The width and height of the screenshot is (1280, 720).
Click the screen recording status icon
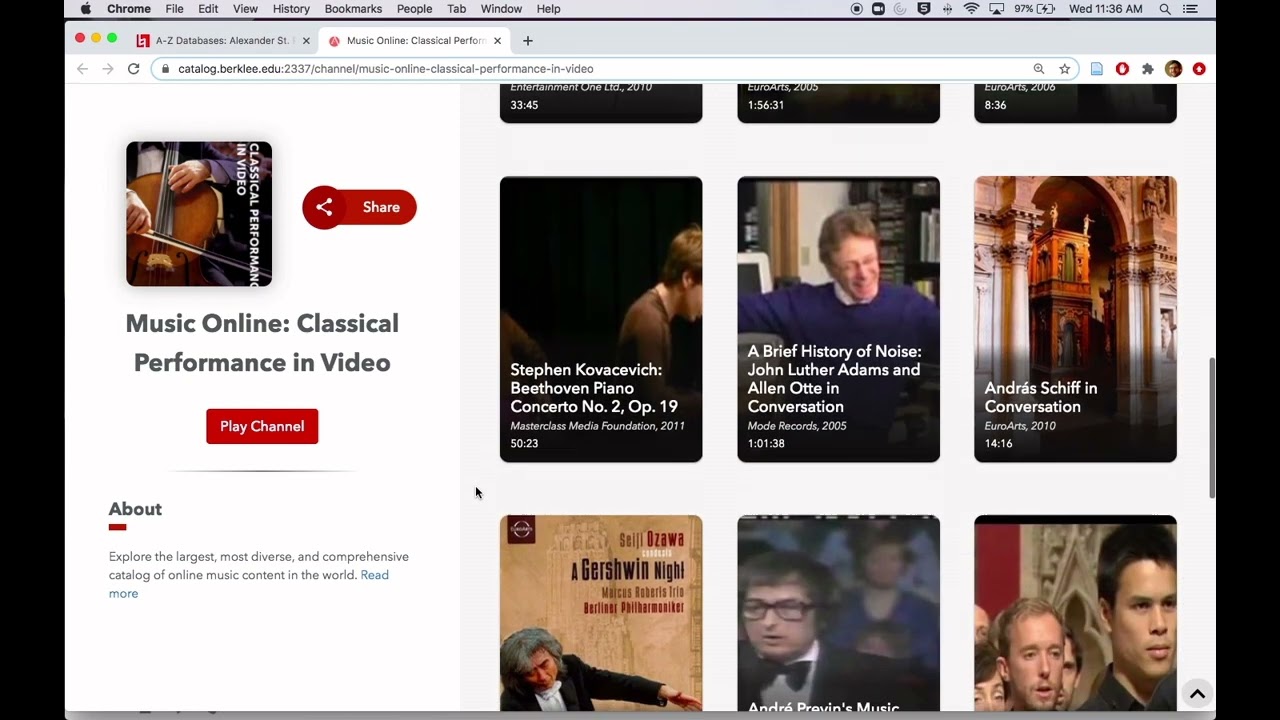point(857,9)
